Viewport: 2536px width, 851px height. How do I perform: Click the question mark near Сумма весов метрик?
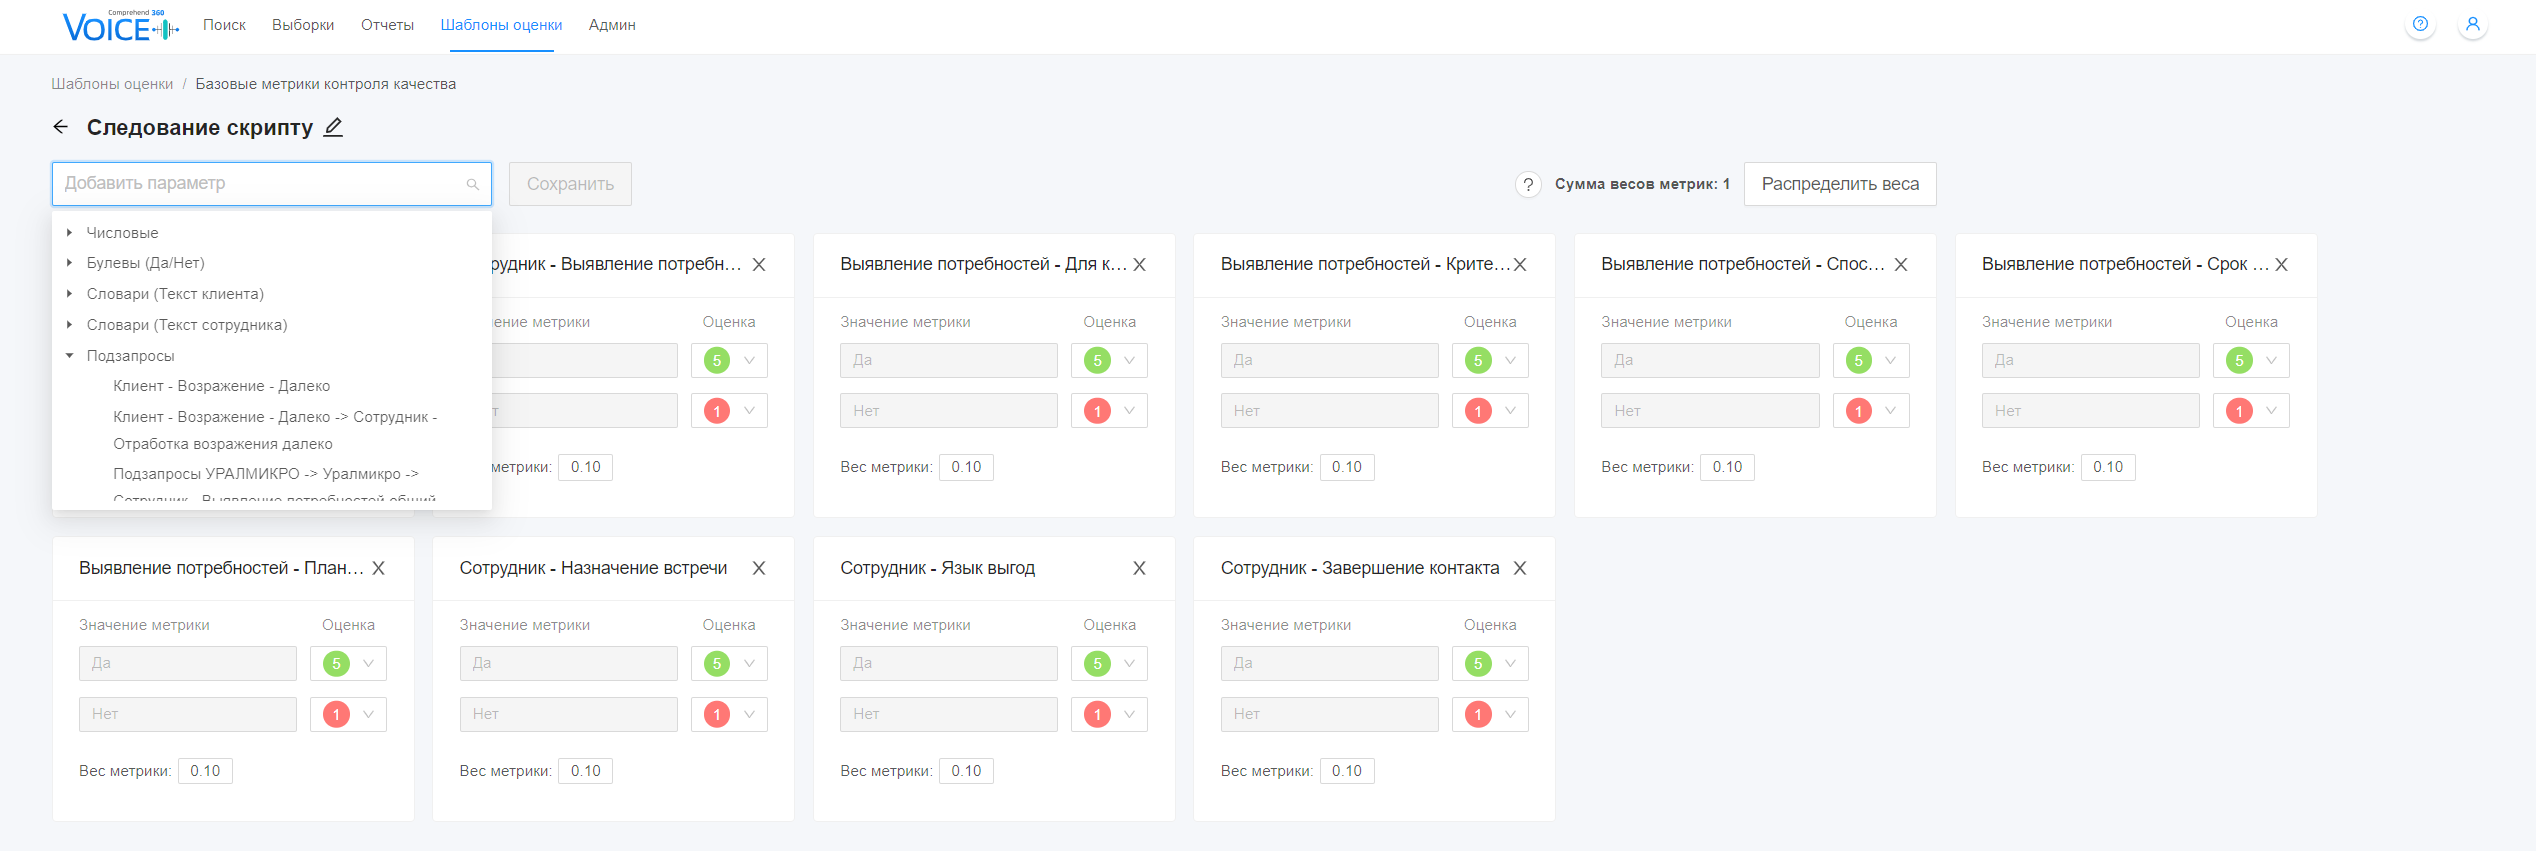[x=1527, y=184]
